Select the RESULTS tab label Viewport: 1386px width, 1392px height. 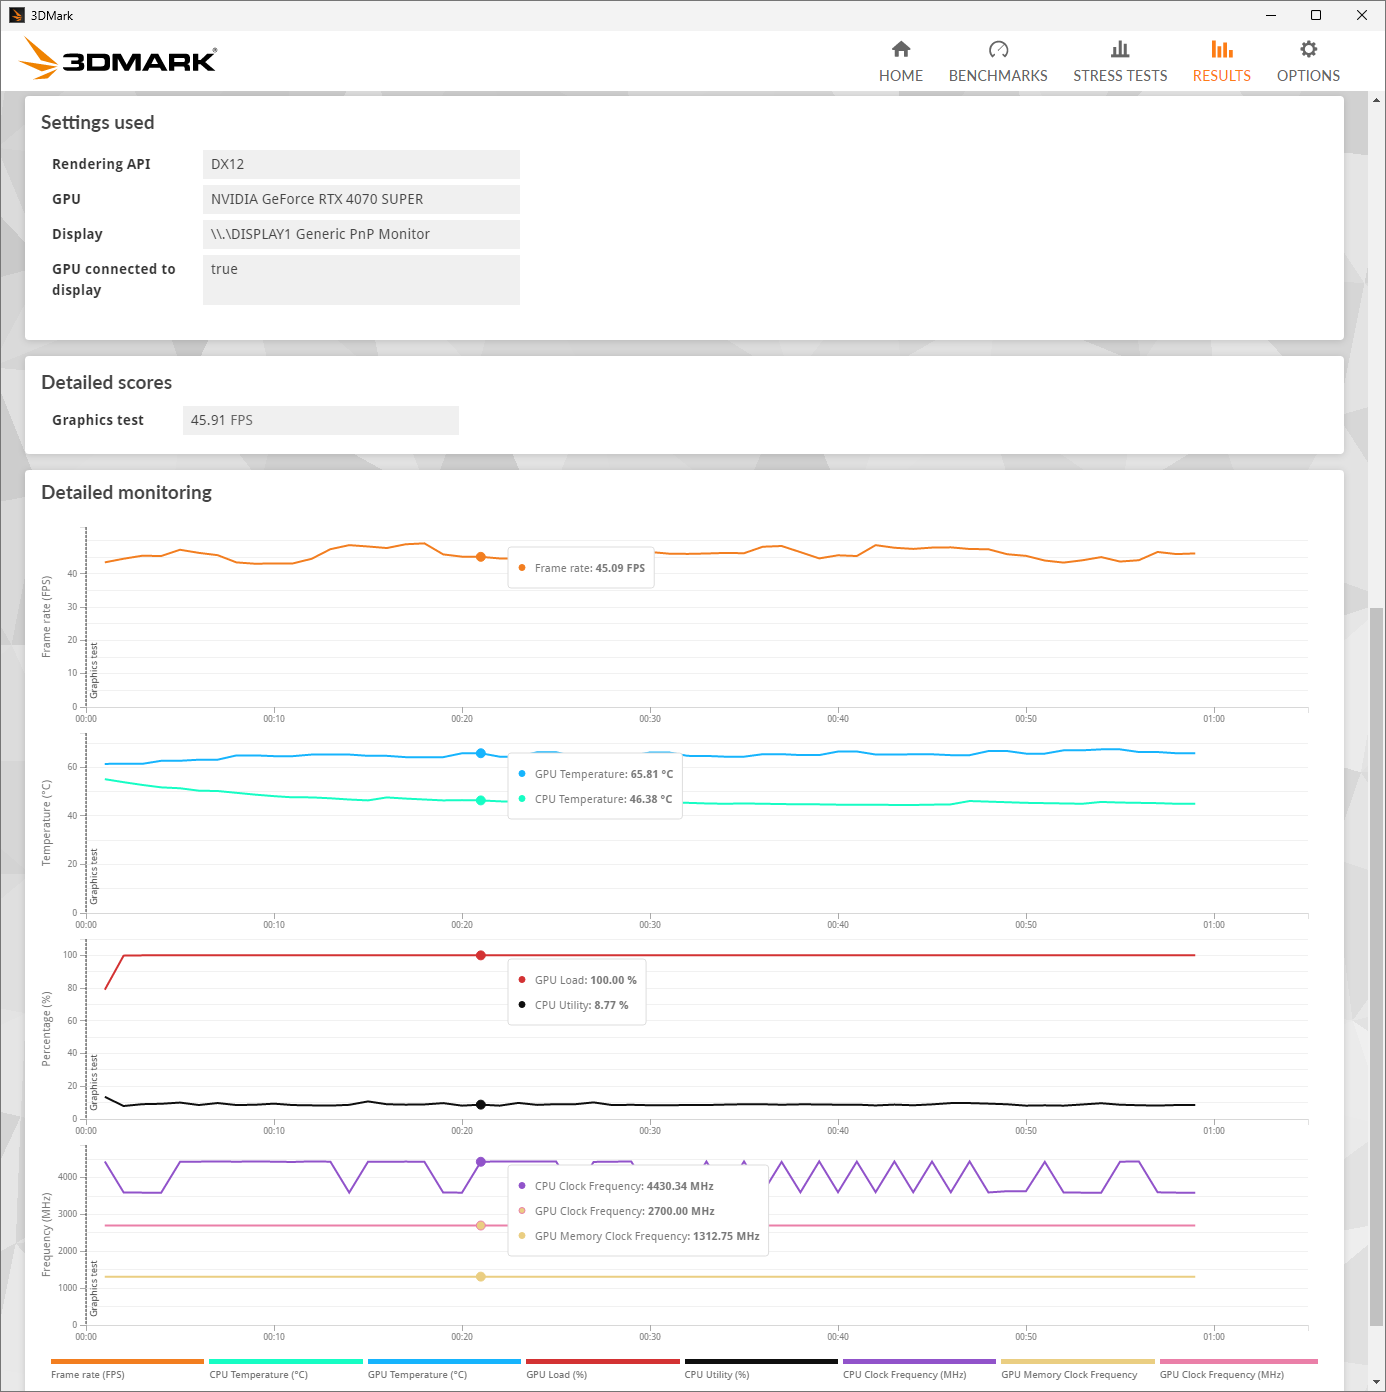pyautogui.click(x=1221, y=76)
